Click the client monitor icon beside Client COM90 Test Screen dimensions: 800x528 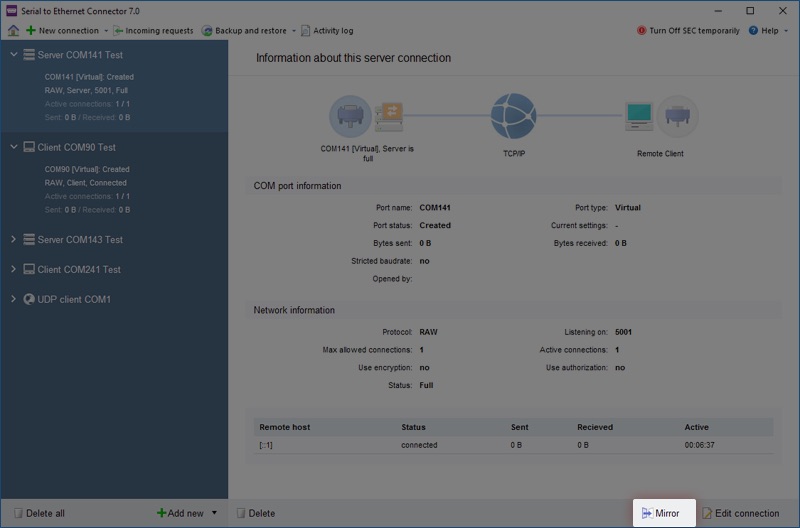pyautogui.click(x=29, y=147)
